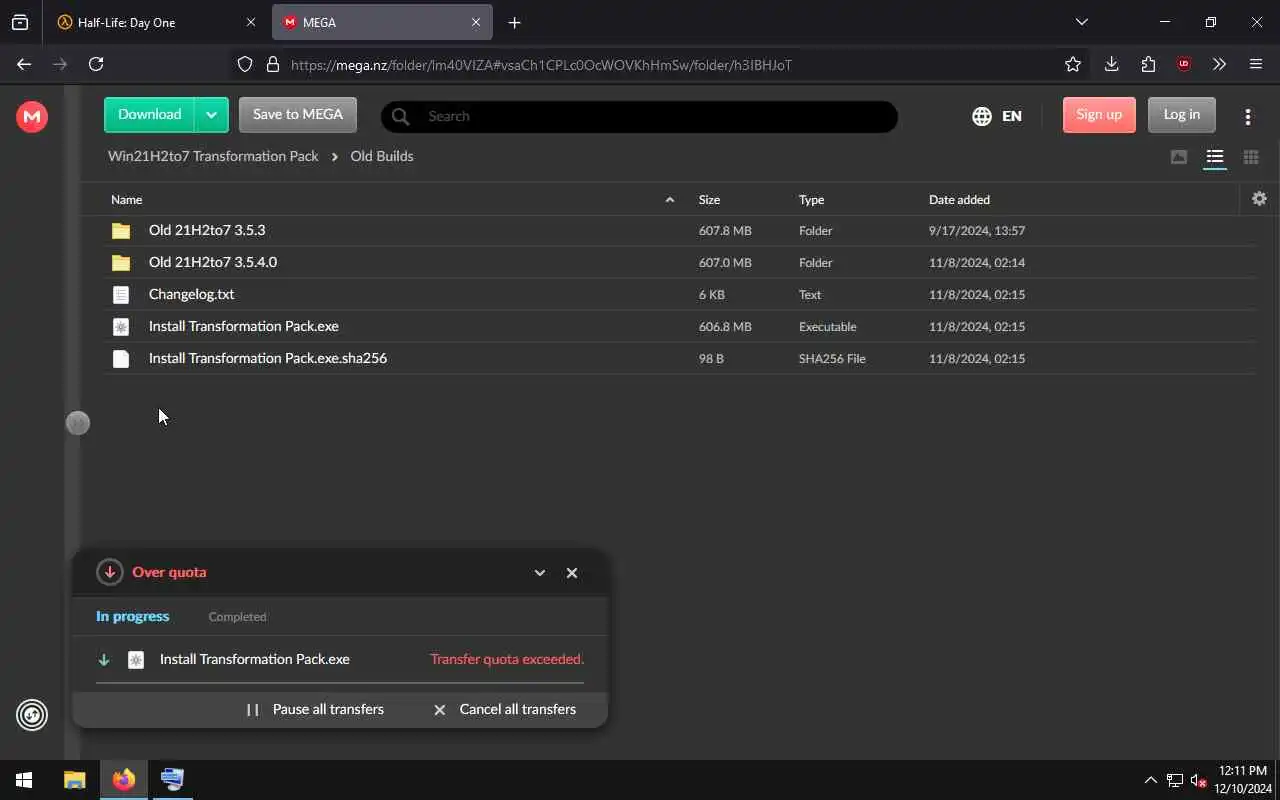Click the Log in button

(x=1181, y=115)
